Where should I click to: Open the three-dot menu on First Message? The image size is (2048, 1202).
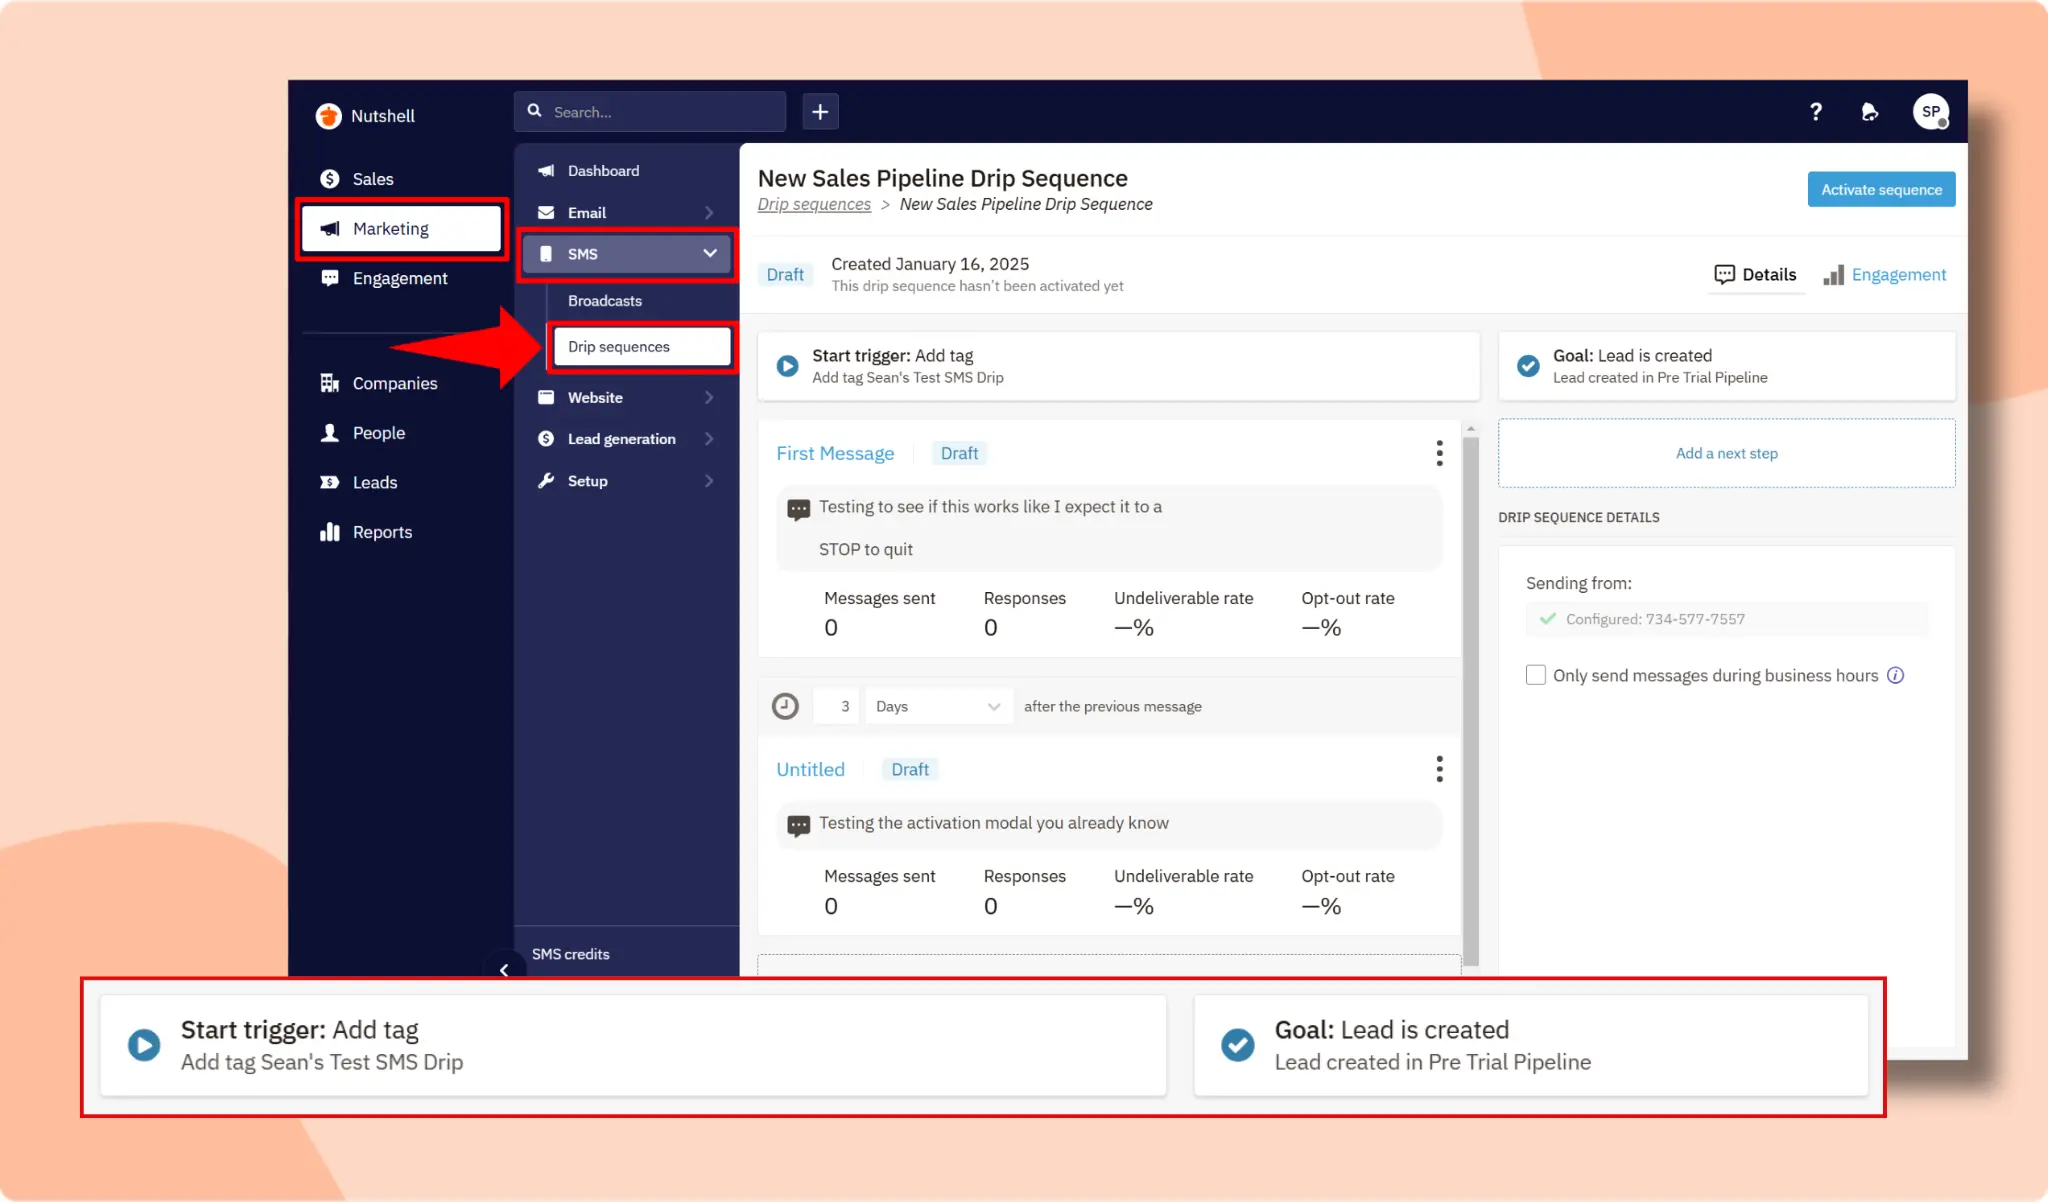pos(1440,453)
